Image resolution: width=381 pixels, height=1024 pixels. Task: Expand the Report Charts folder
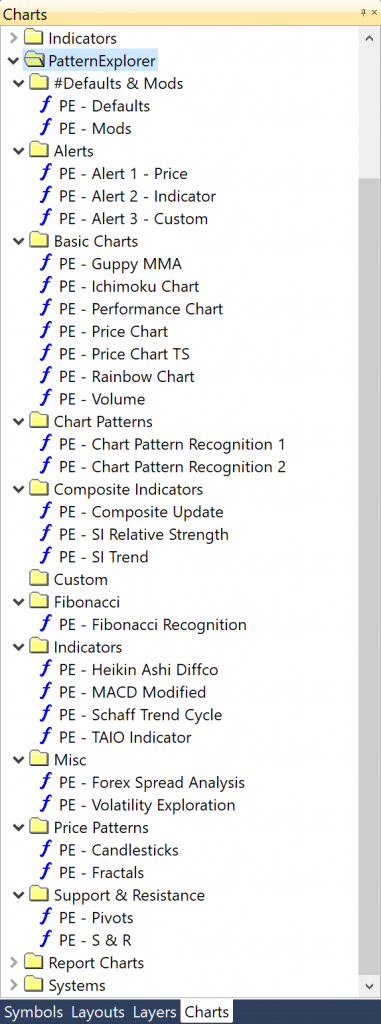point(14,963)
